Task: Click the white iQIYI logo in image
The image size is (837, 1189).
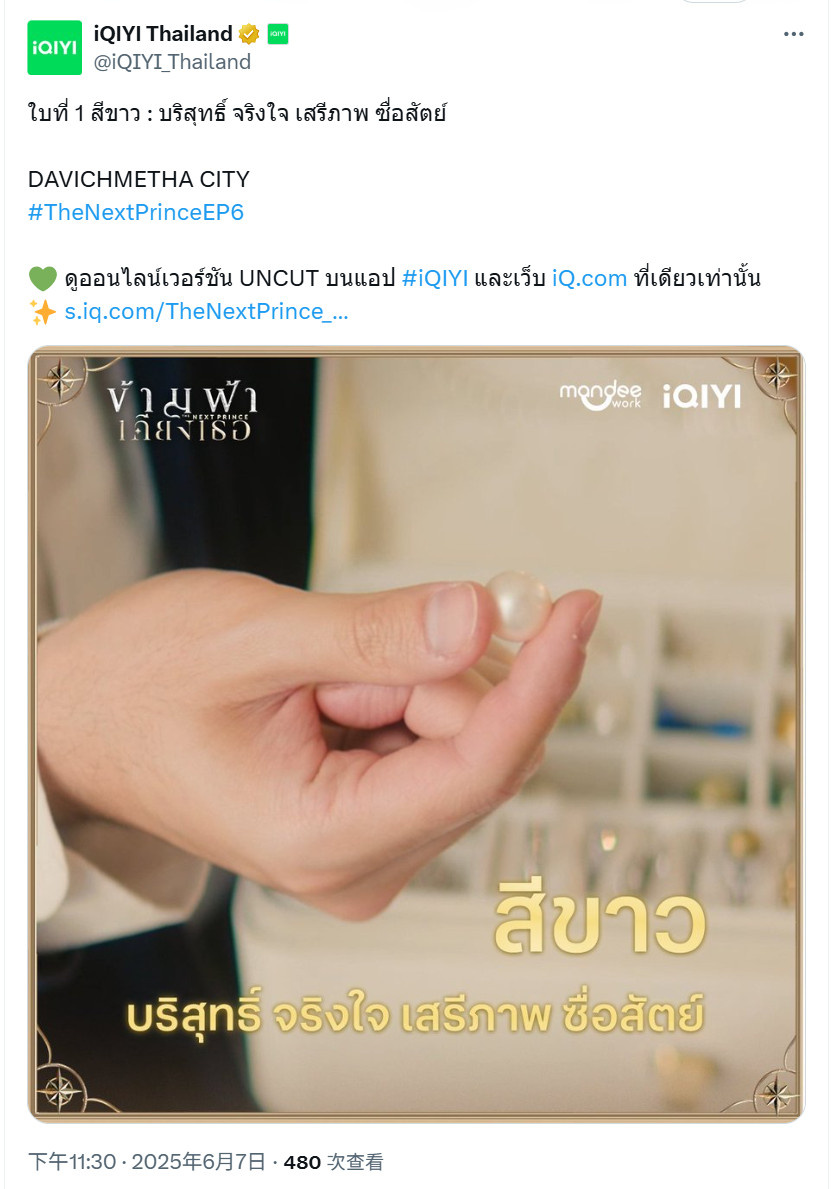Action: point(702,396)
